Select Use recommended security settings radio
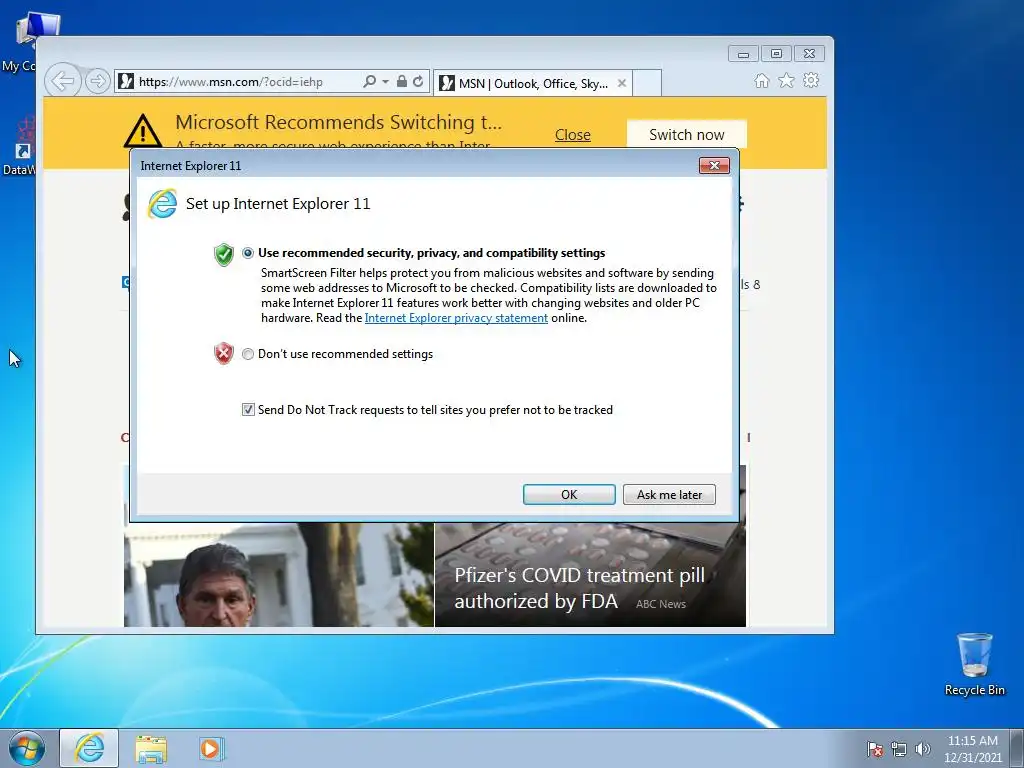The width and height of the screenshot is (1024, 768). coord(248,253)
